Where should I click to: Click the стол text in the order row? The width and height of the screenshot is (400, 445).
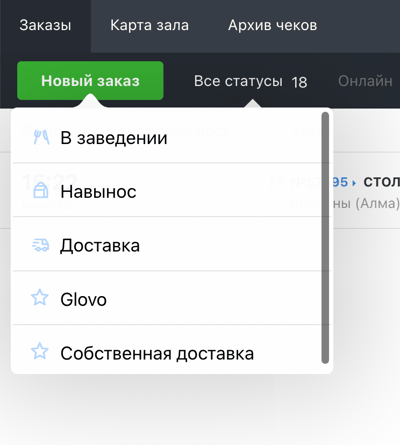tap(382, 182)
